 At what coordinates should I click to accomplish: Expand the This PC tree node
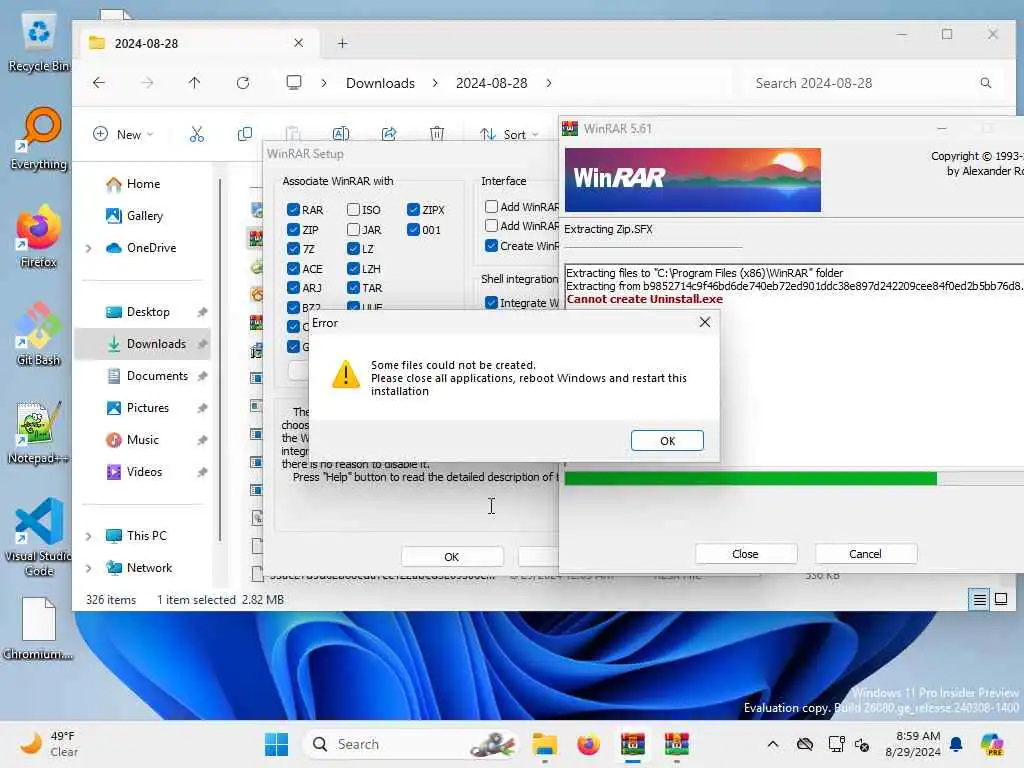coord(89,536)
